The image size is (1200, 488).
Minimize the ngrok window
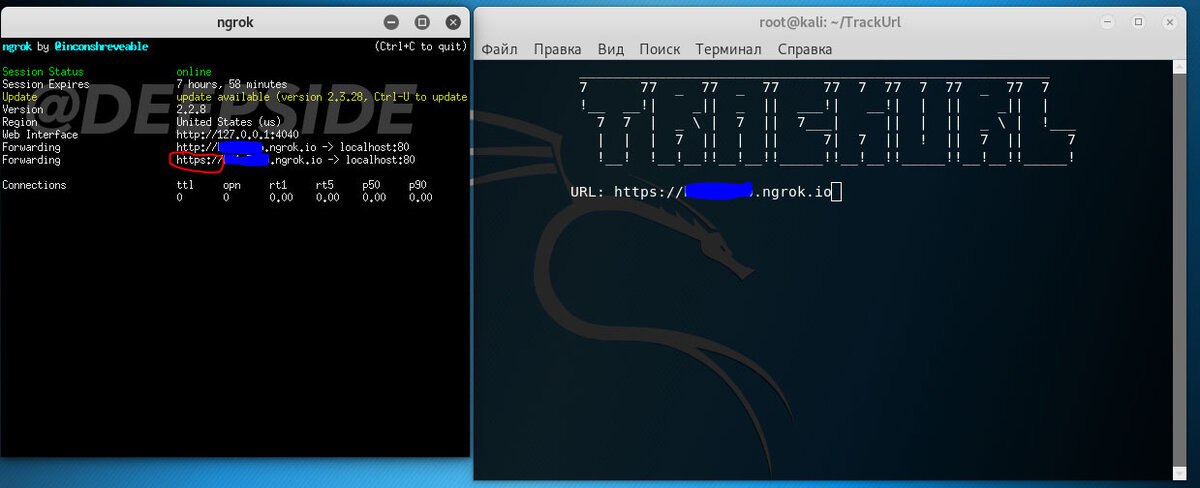(389, 21)
